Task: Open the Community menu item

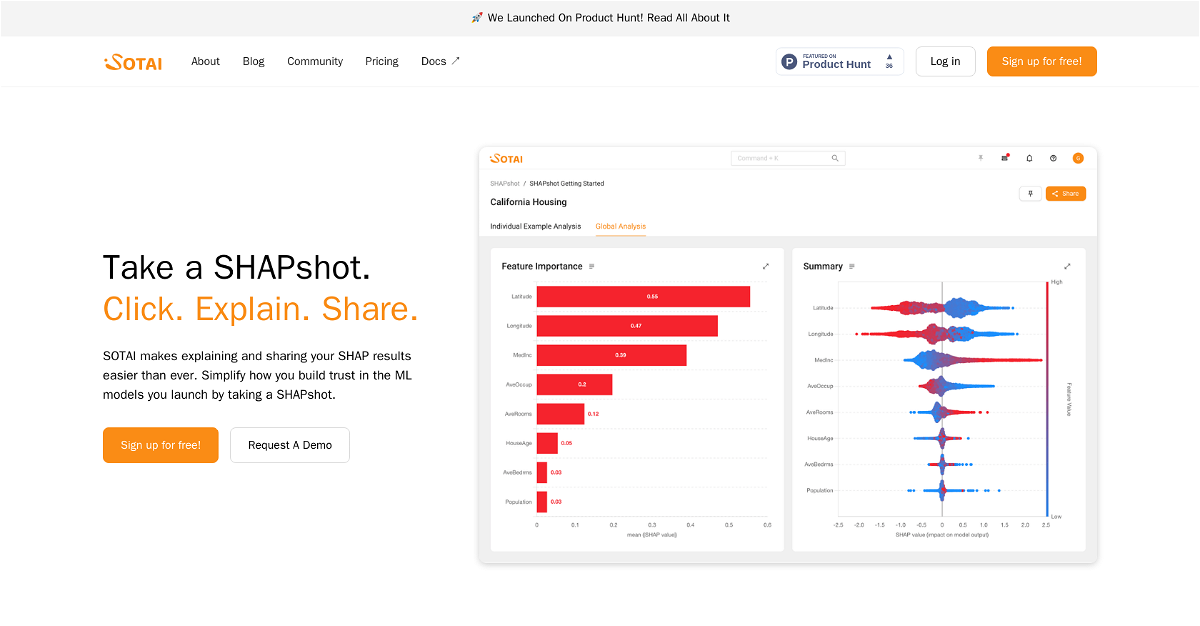Action: [315, 61]
